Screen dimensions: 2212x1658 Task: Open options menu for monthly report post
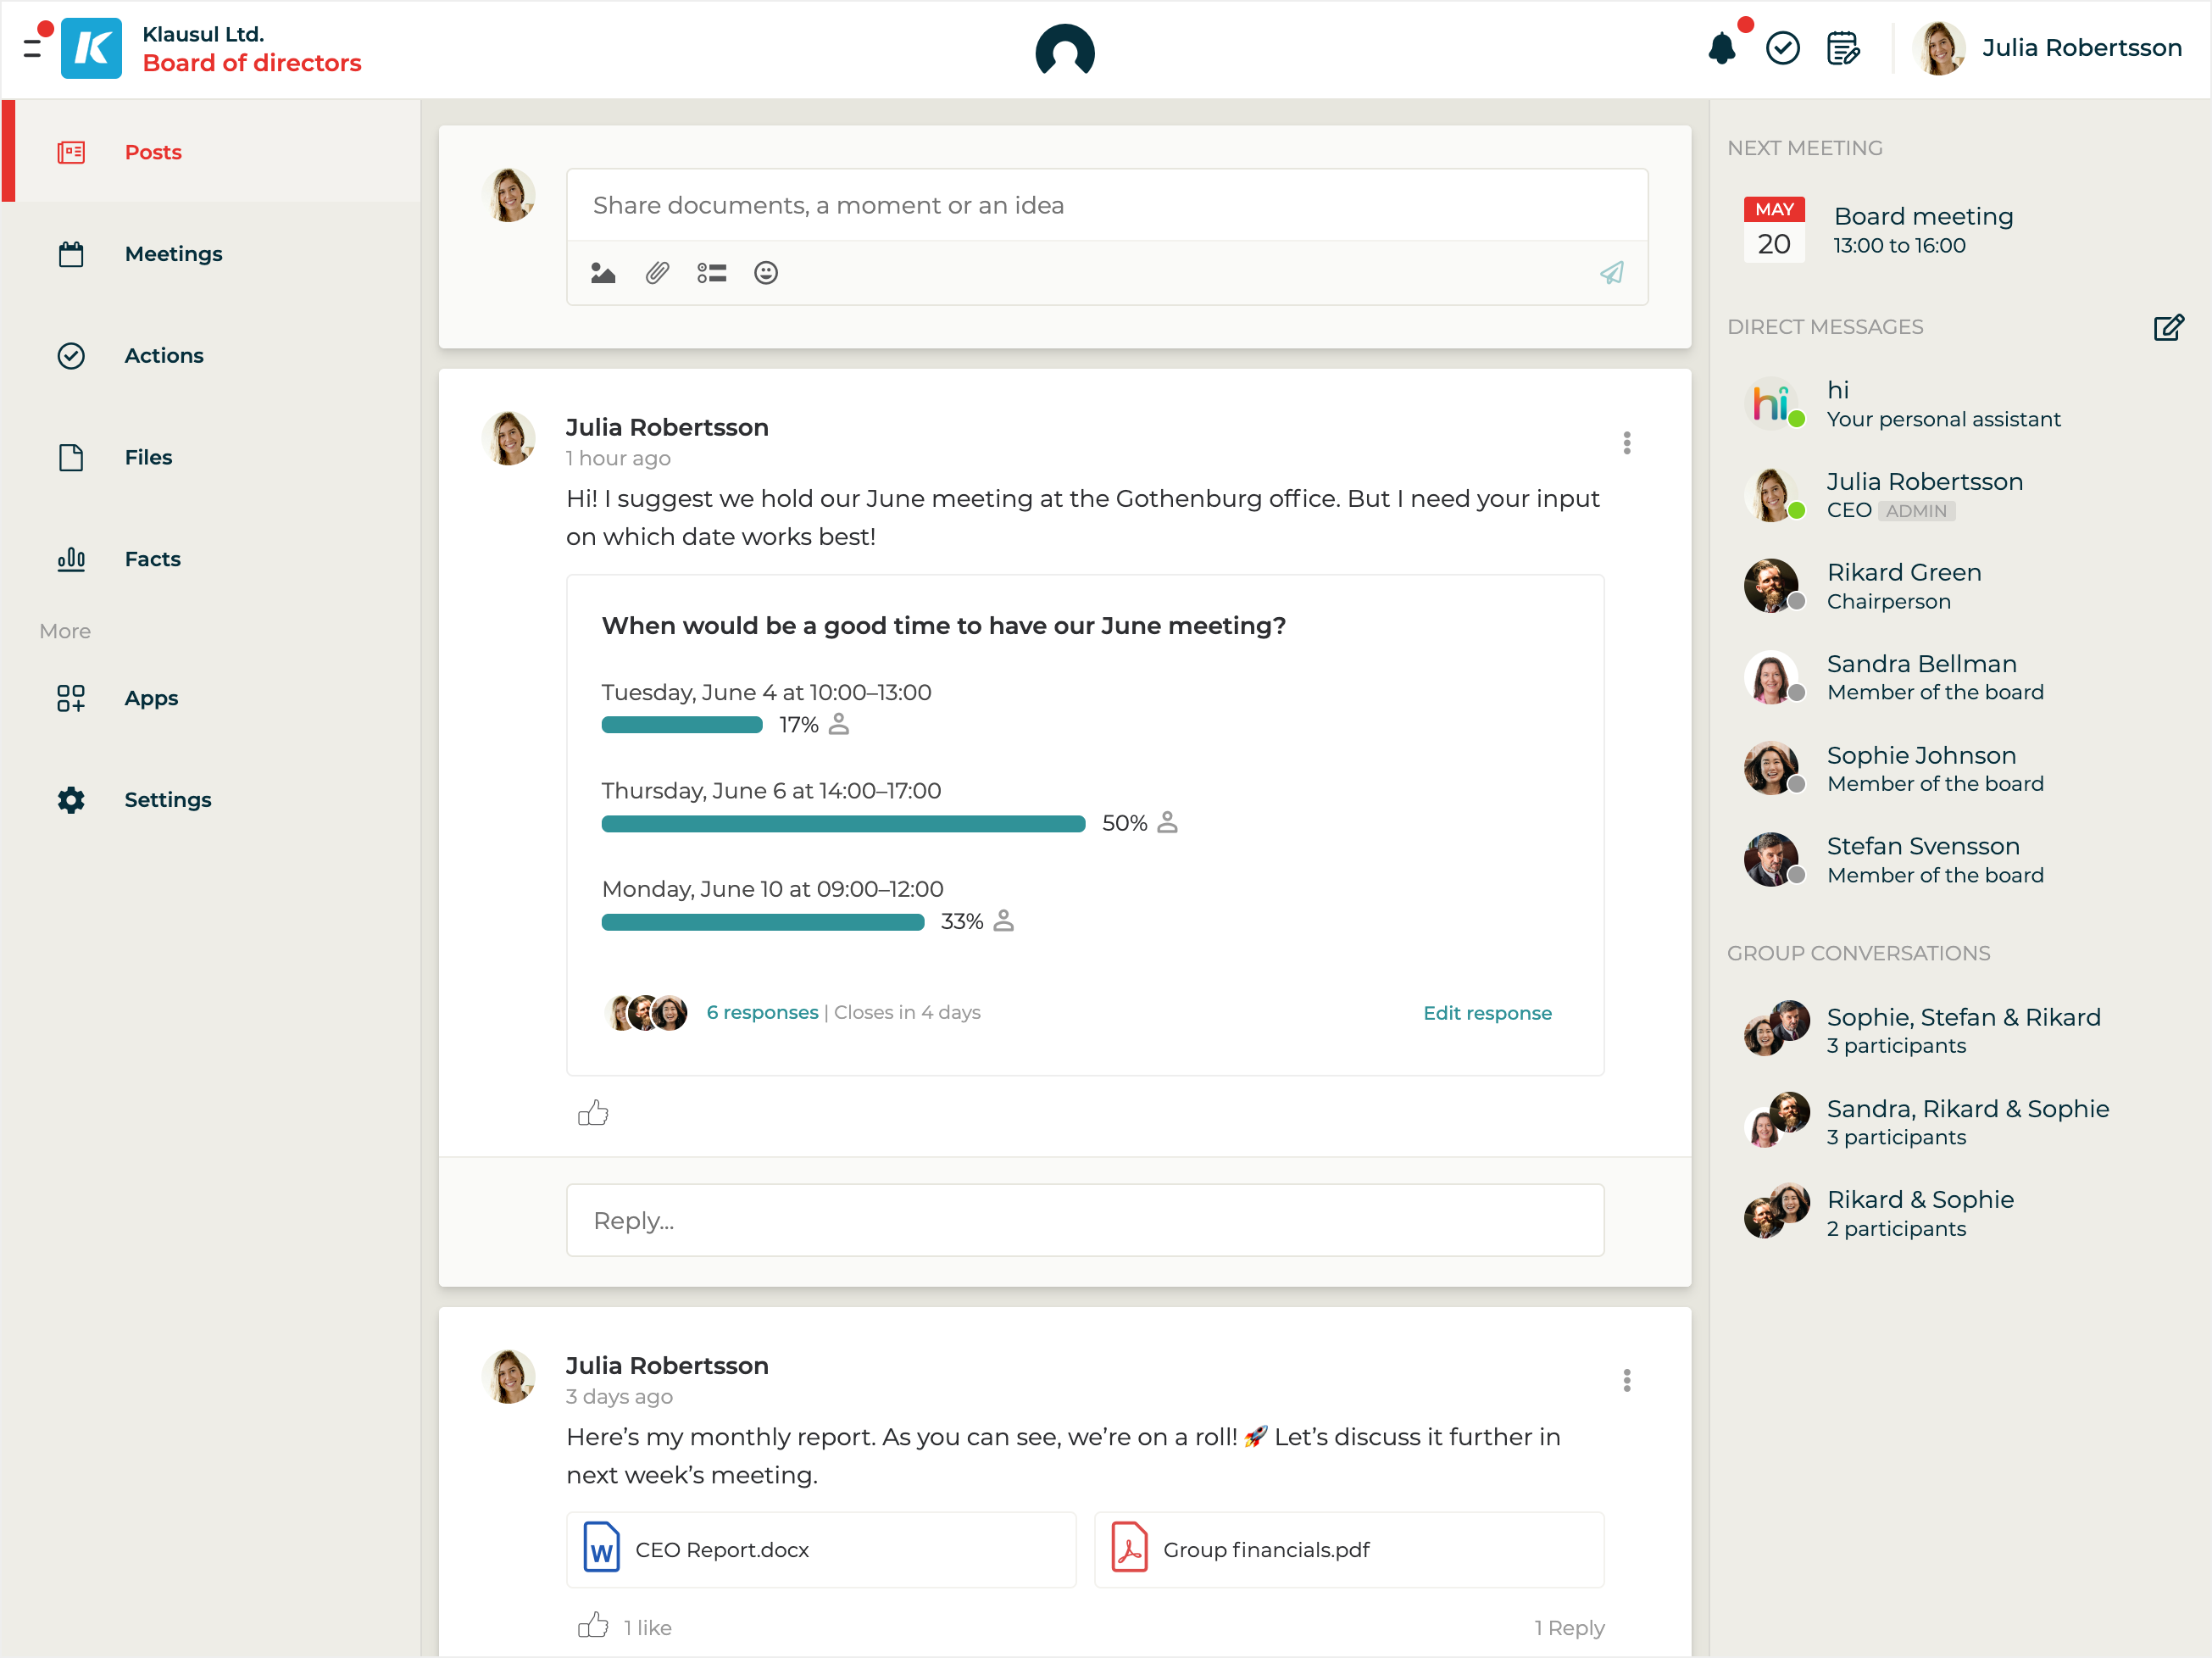click(x=1627, y=1381)
